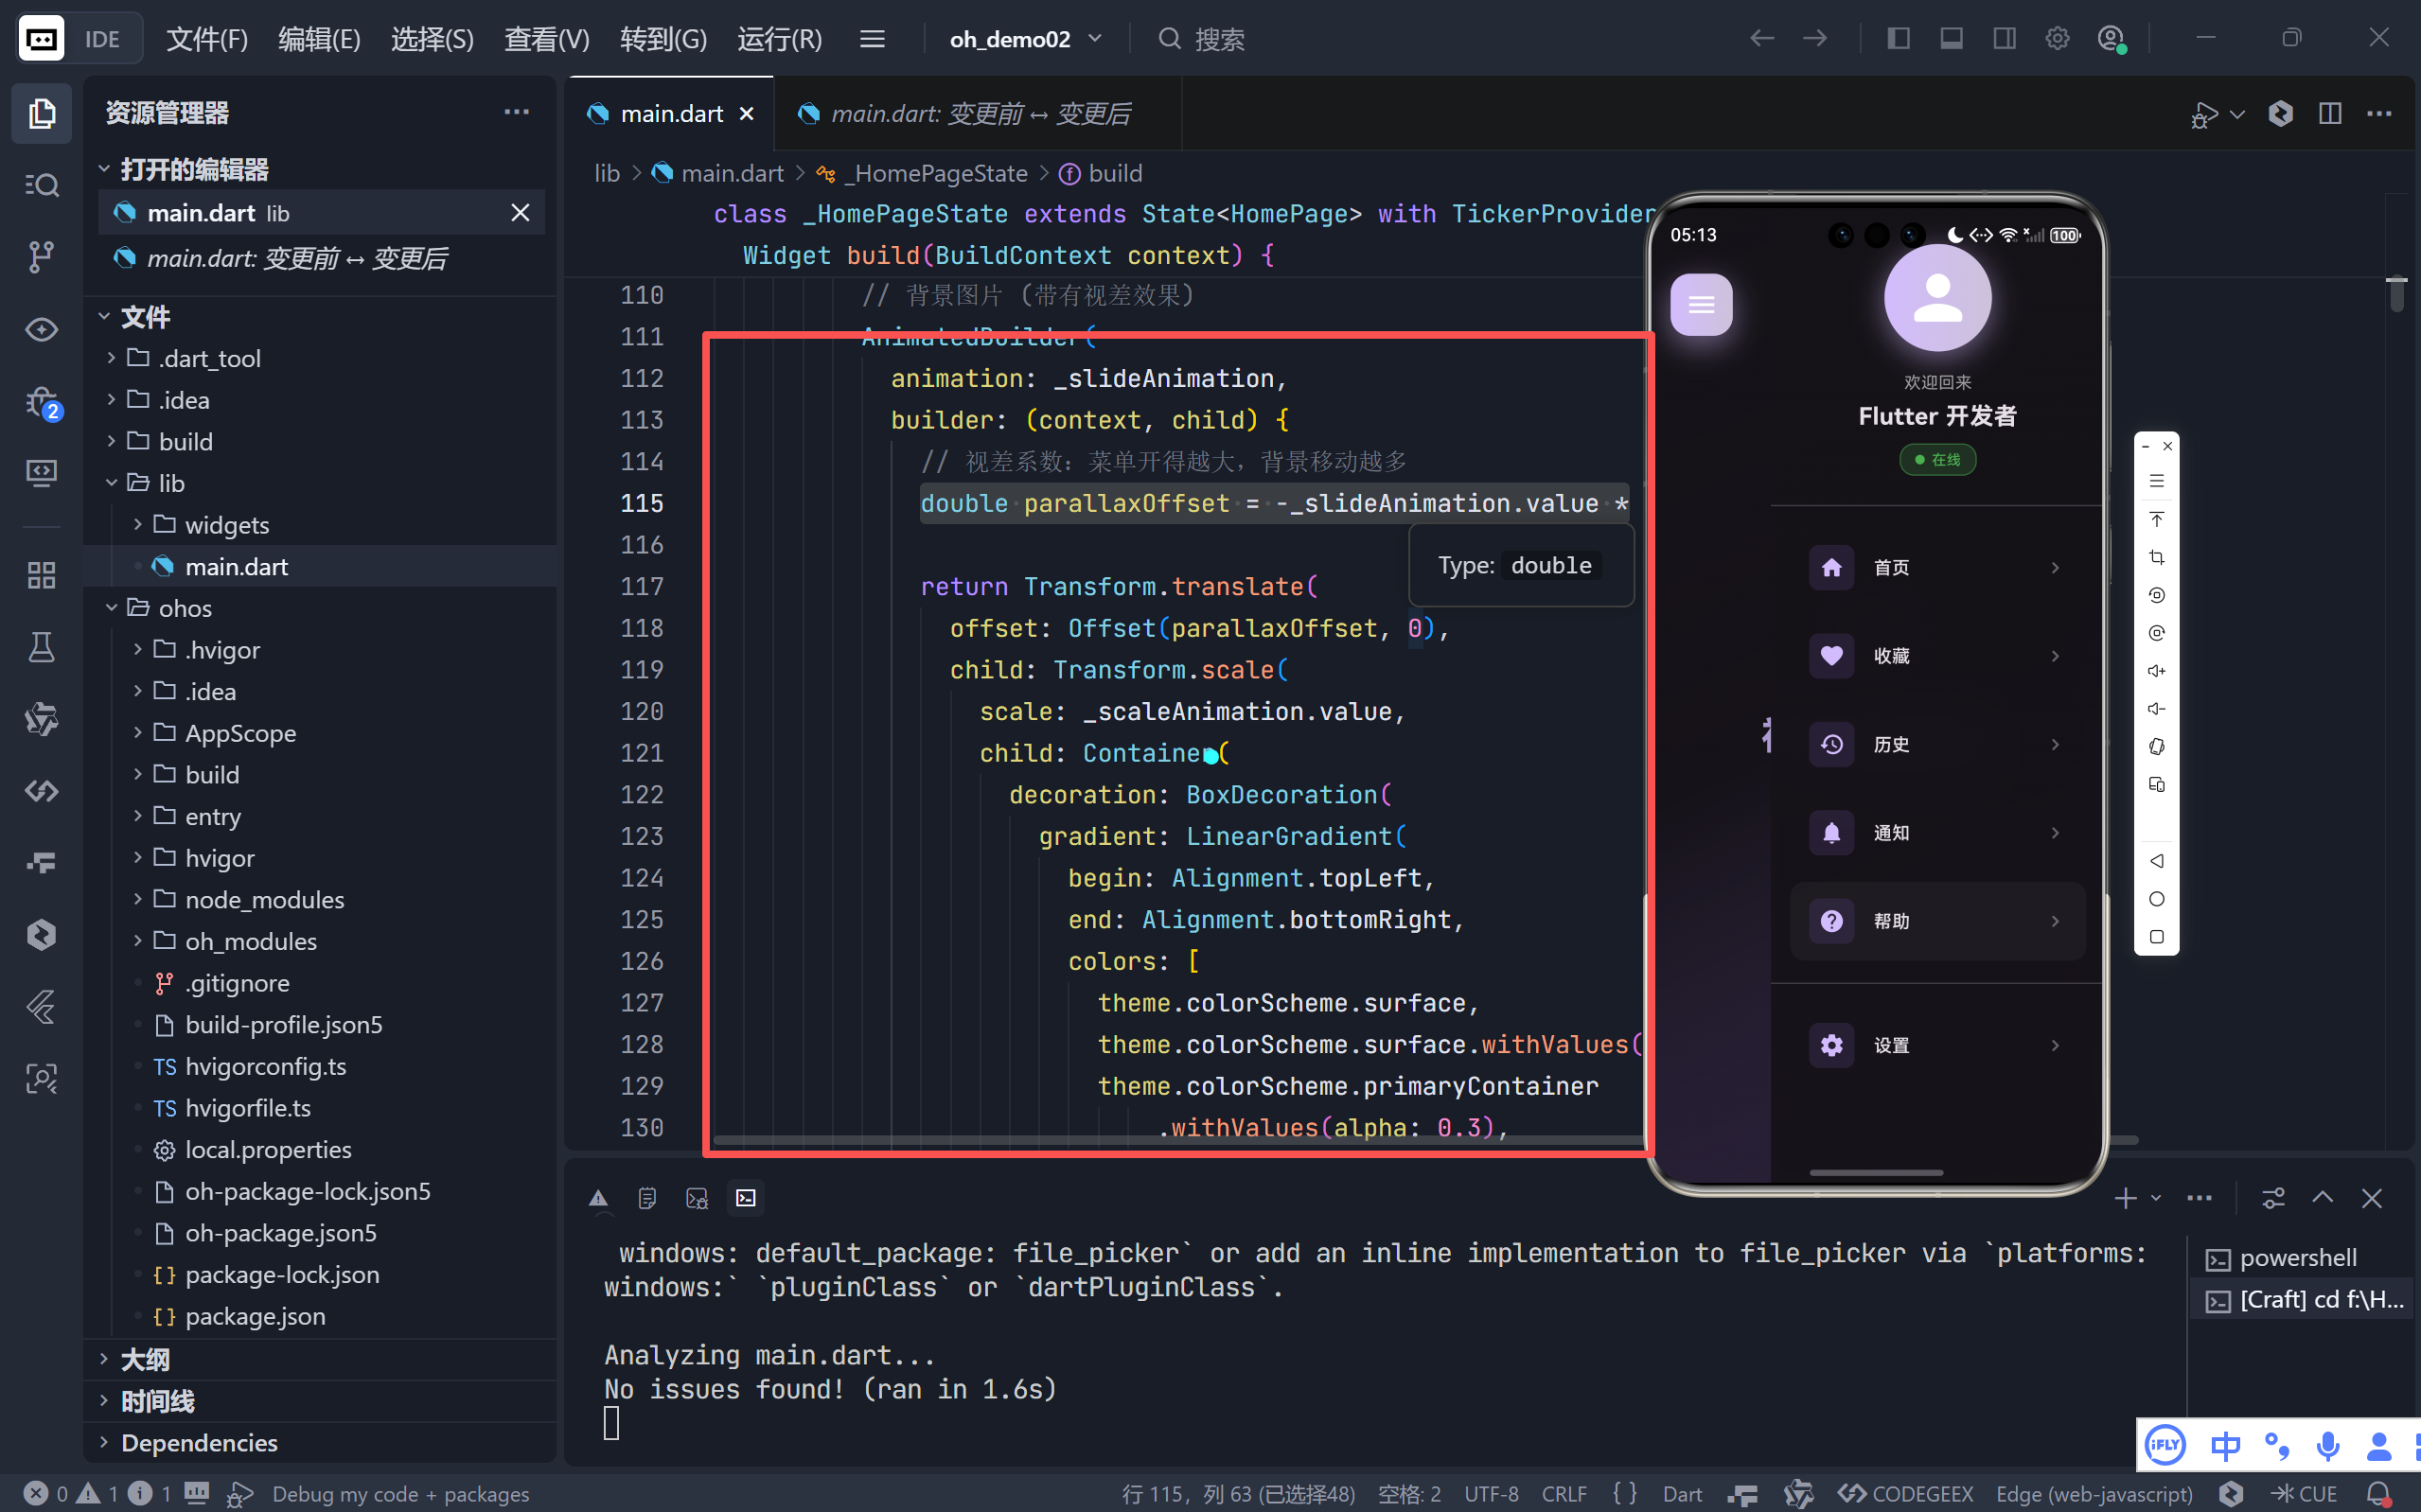Switch to main.dart 变更前↔变更后 diff tab
2421x1512 pixels.
point(978,114)
